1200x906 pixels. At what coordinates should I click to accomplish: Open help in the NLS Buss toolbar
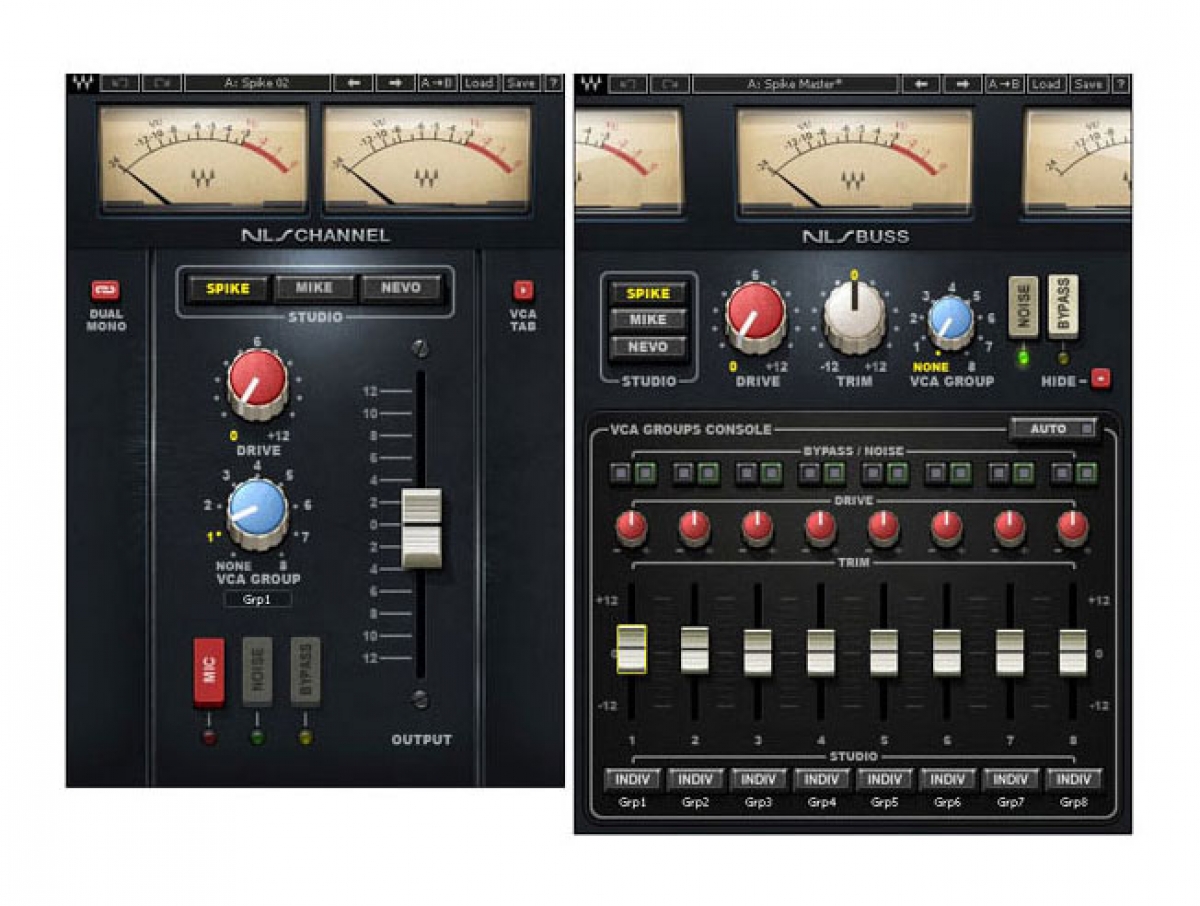point(1119,84)
